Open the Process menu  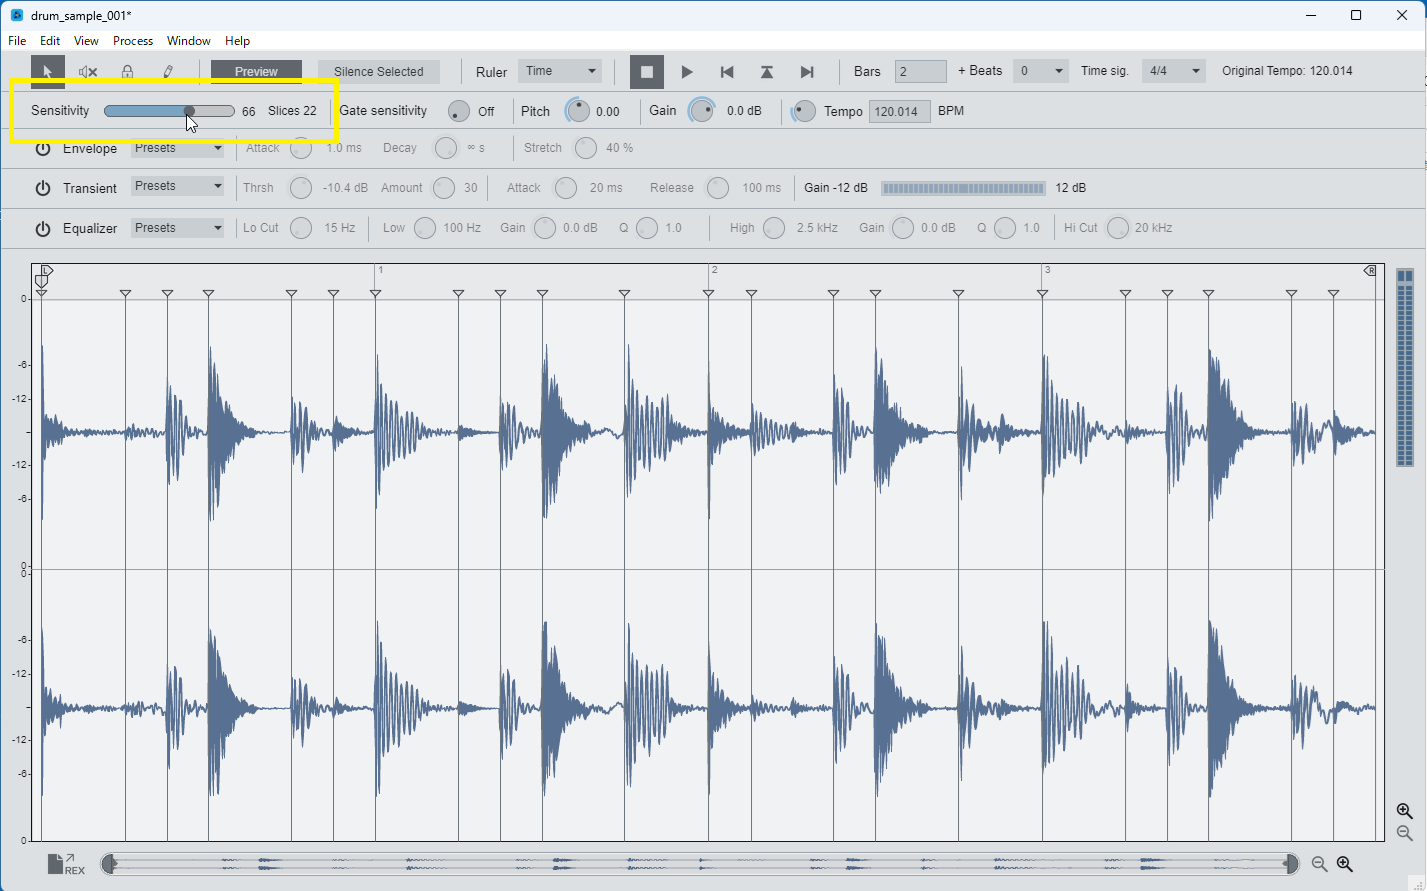(x=133, y=41)
